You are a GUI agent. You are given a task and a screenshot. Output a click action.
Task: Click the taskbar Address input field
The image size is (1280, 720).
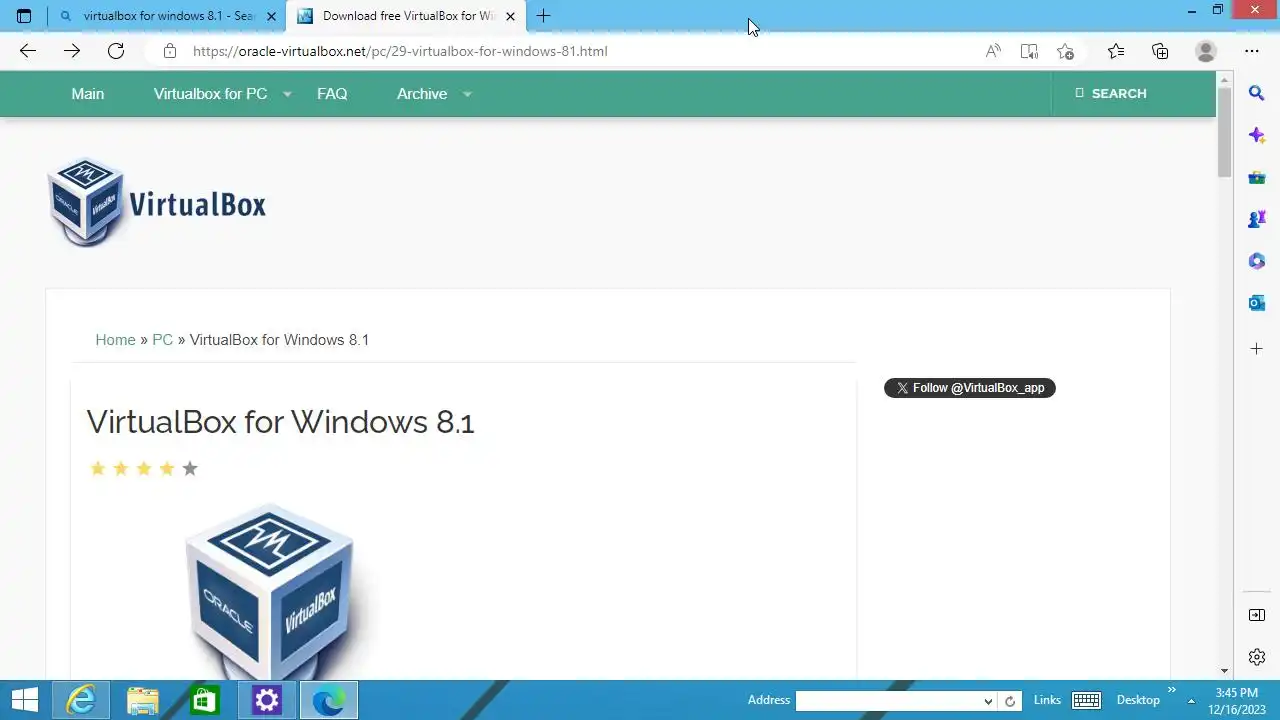[x=889, y=701]
